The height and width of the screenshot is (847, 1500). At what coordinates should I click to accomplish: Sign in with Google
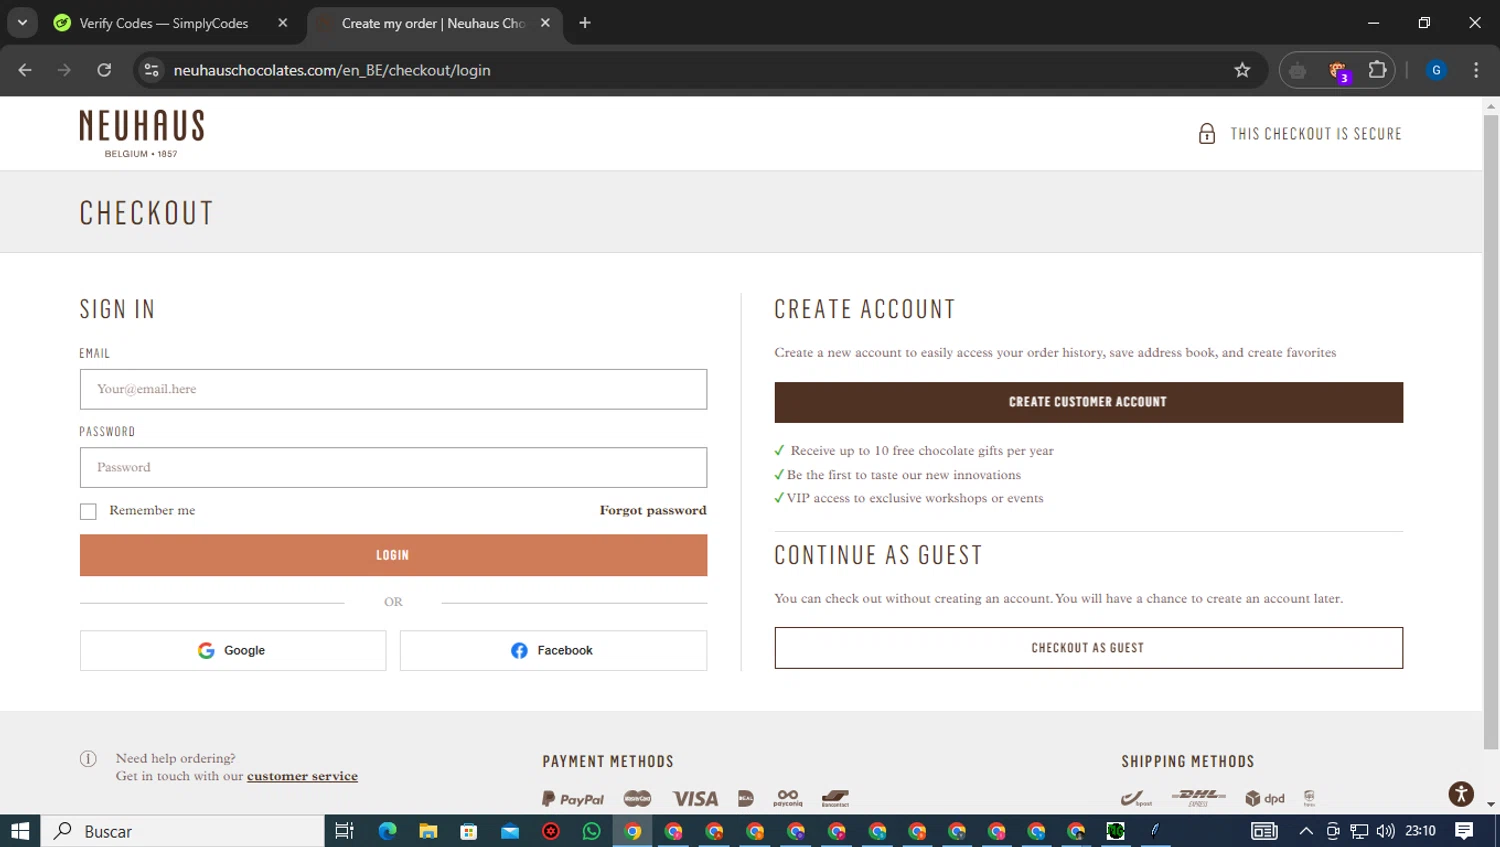click(233, 650)
